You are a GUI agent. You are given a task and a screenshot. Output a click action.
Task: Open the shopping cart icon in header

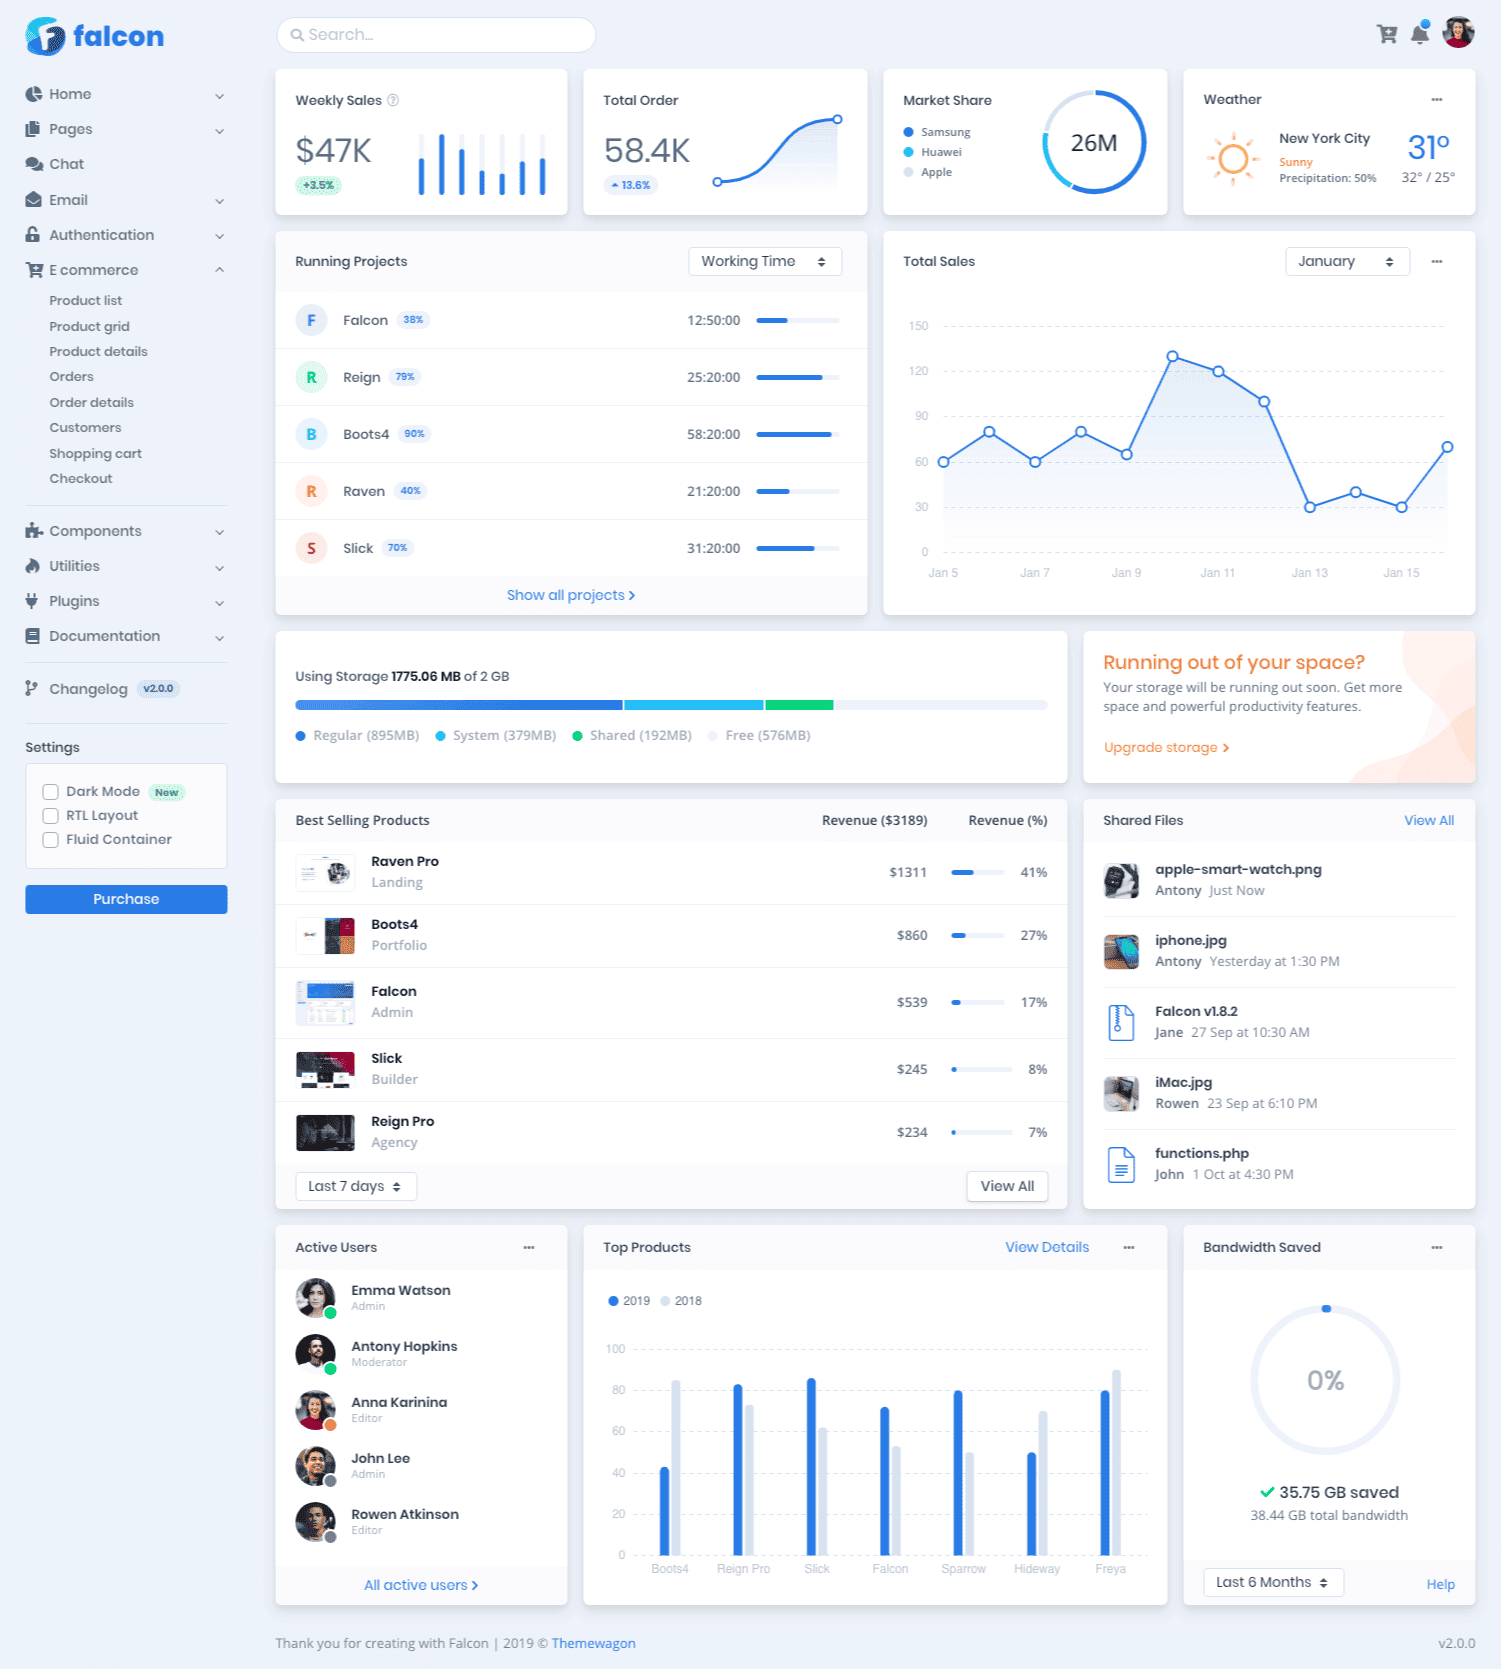pyautogui.click(x=1387, y=35)
